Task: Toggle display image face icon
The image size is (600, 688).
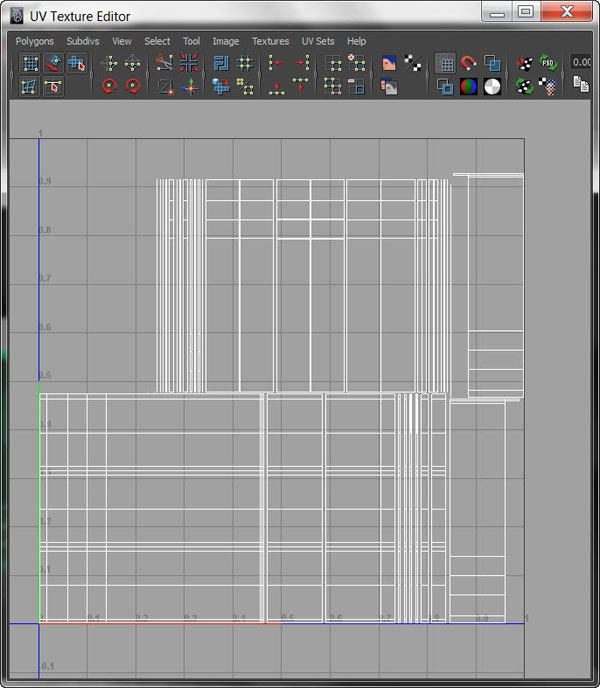Action: pyautogui.click(x=390, y=64)
